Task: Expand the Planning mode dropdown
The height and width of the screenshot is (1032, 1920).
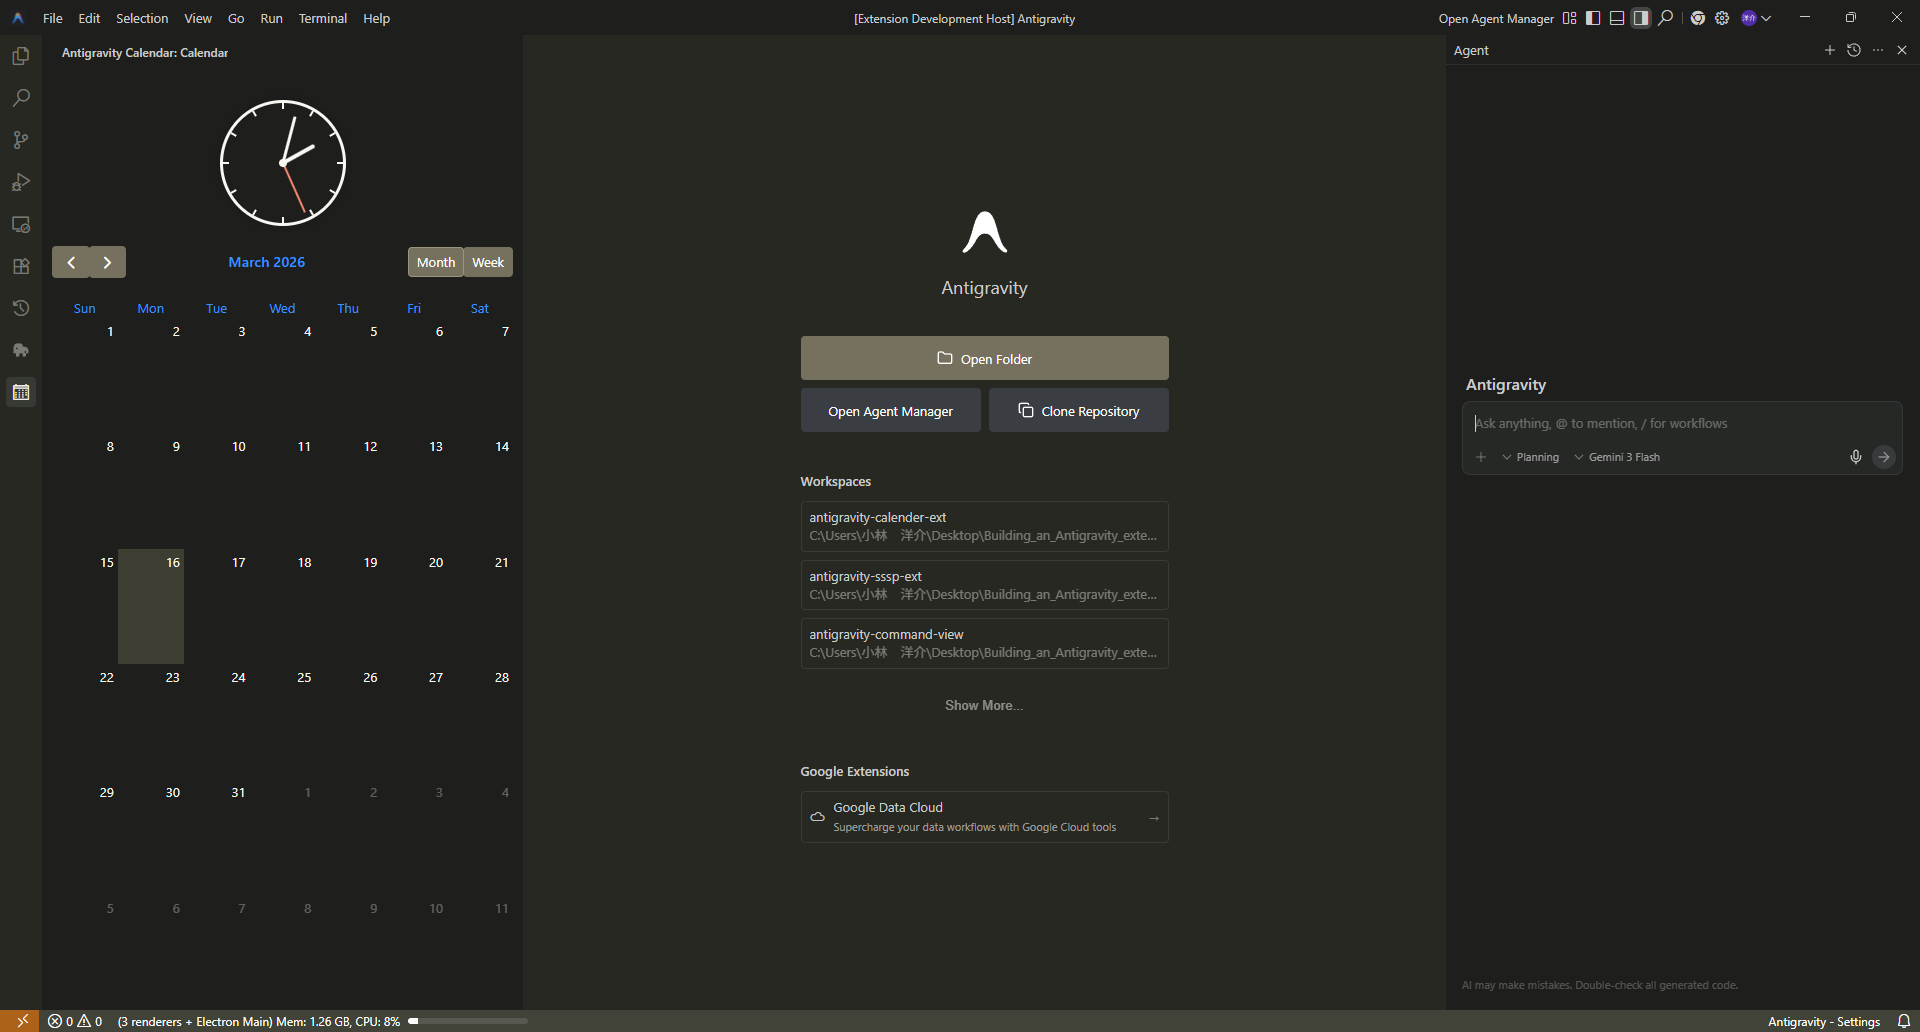Action: [1531, 457]
